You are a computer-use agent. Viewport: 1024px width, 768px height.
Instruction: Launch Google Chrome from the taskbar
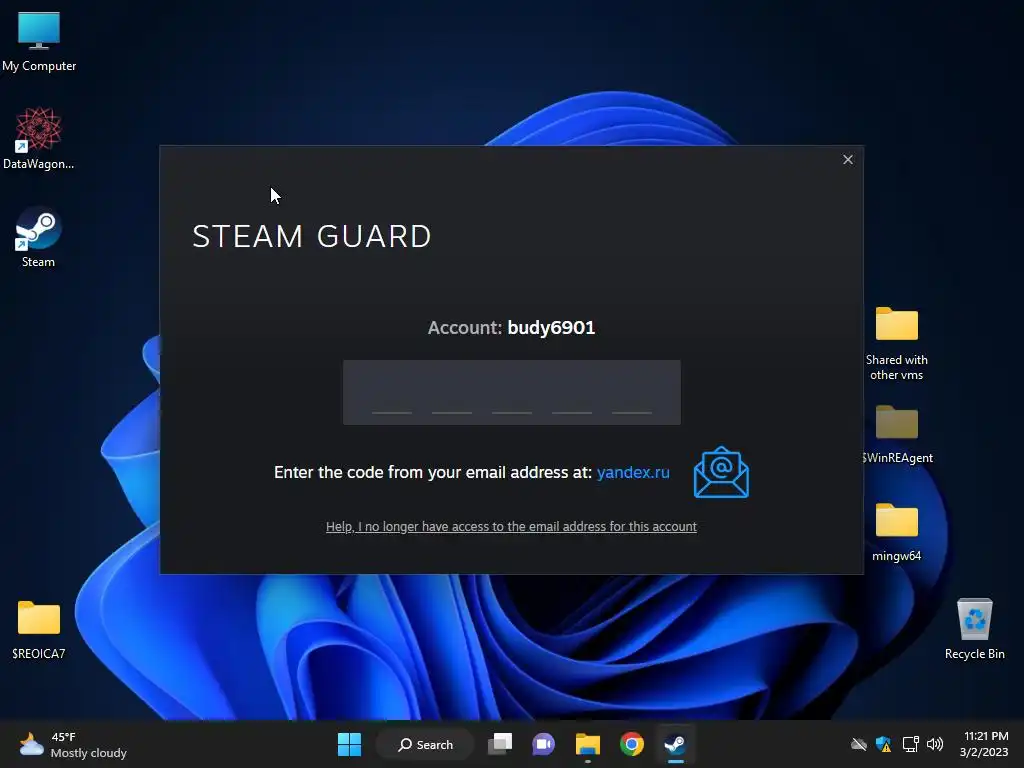pos(632,744)
